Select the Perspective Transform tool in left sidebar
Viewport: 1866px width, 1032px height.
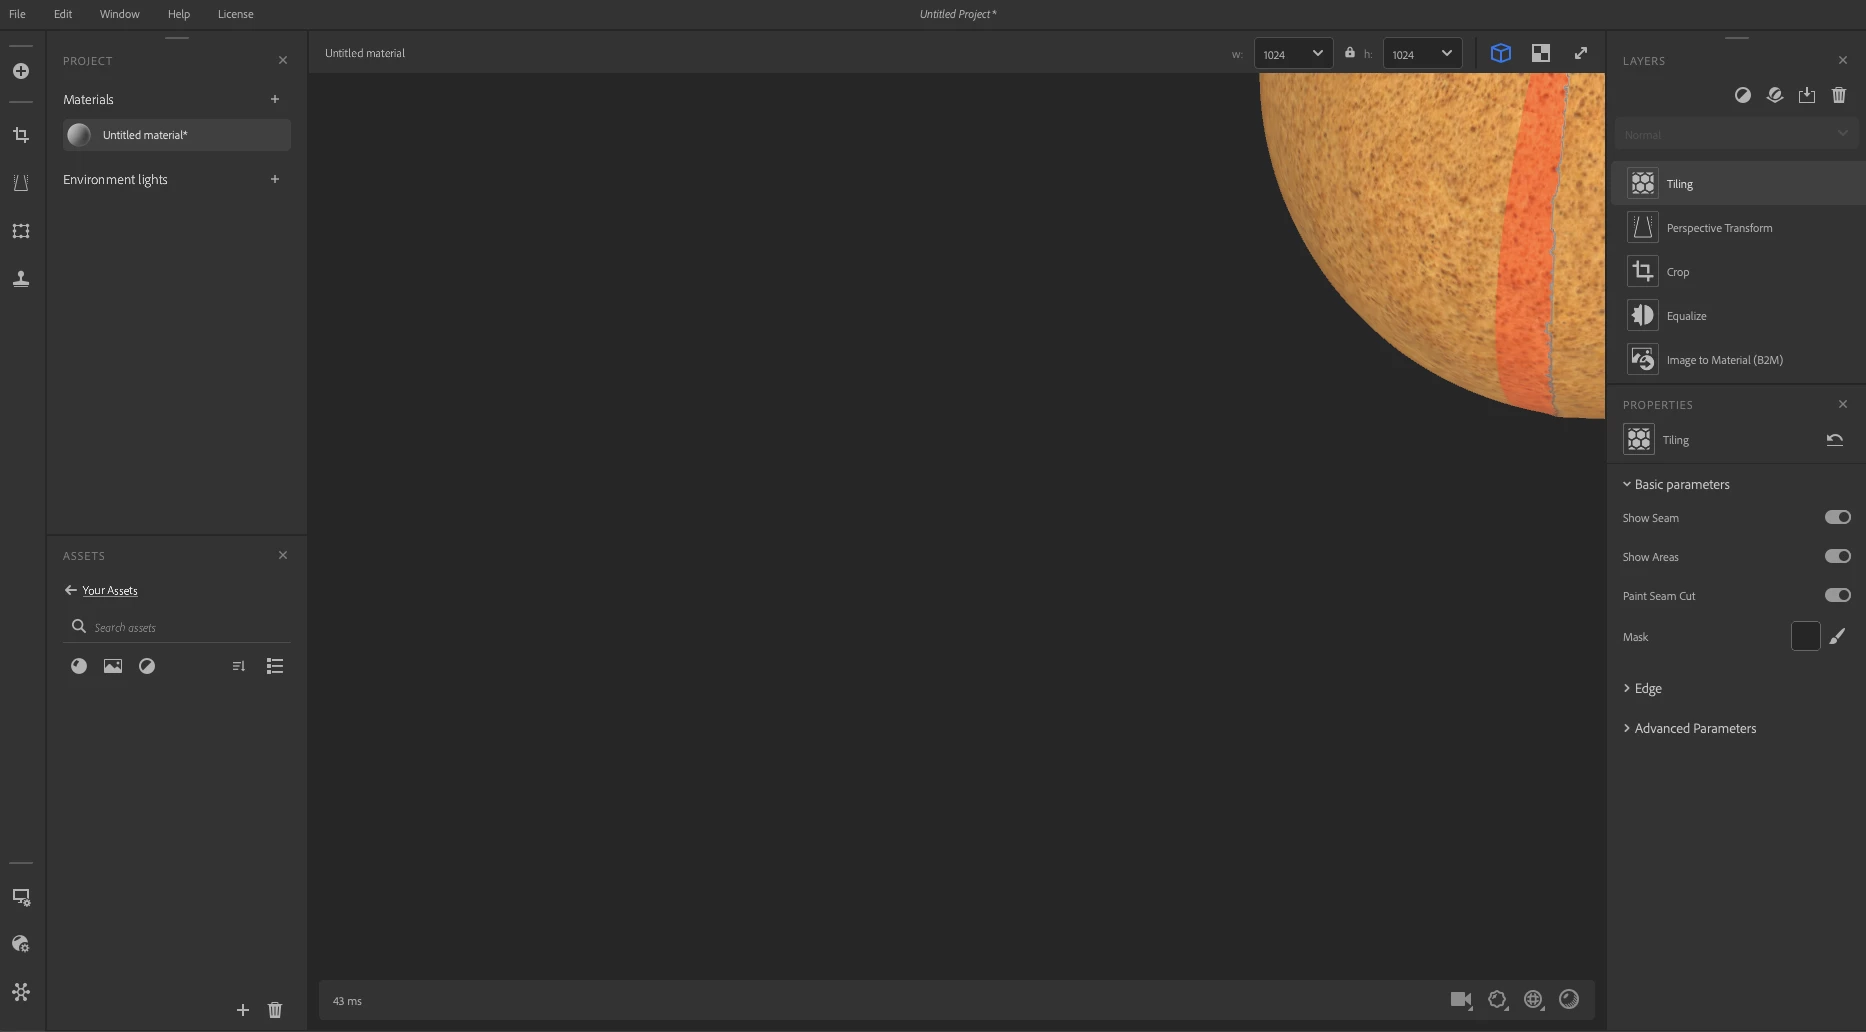click(21, 183)
